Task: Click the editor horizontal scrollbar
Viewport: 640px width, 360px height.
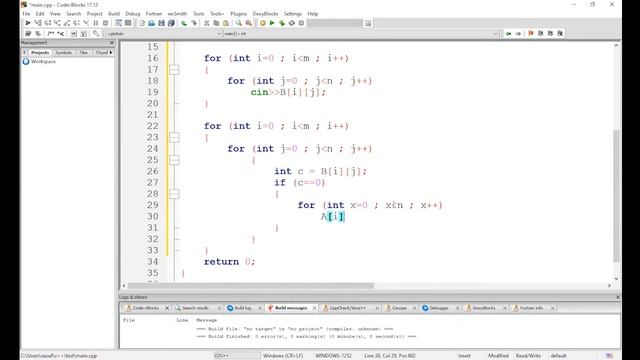Action: coord(251,286)
